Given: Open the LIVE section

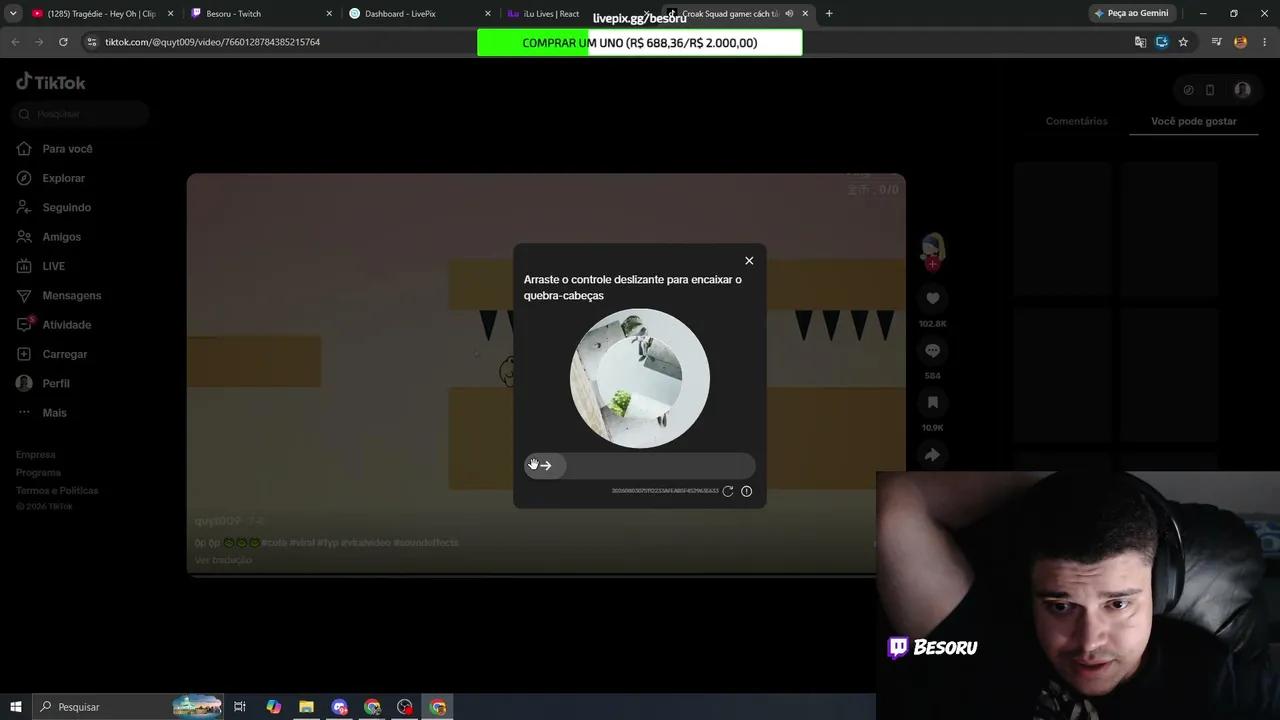Looking at the screenshot, I should pyautogui.click(x=41, y=266).
